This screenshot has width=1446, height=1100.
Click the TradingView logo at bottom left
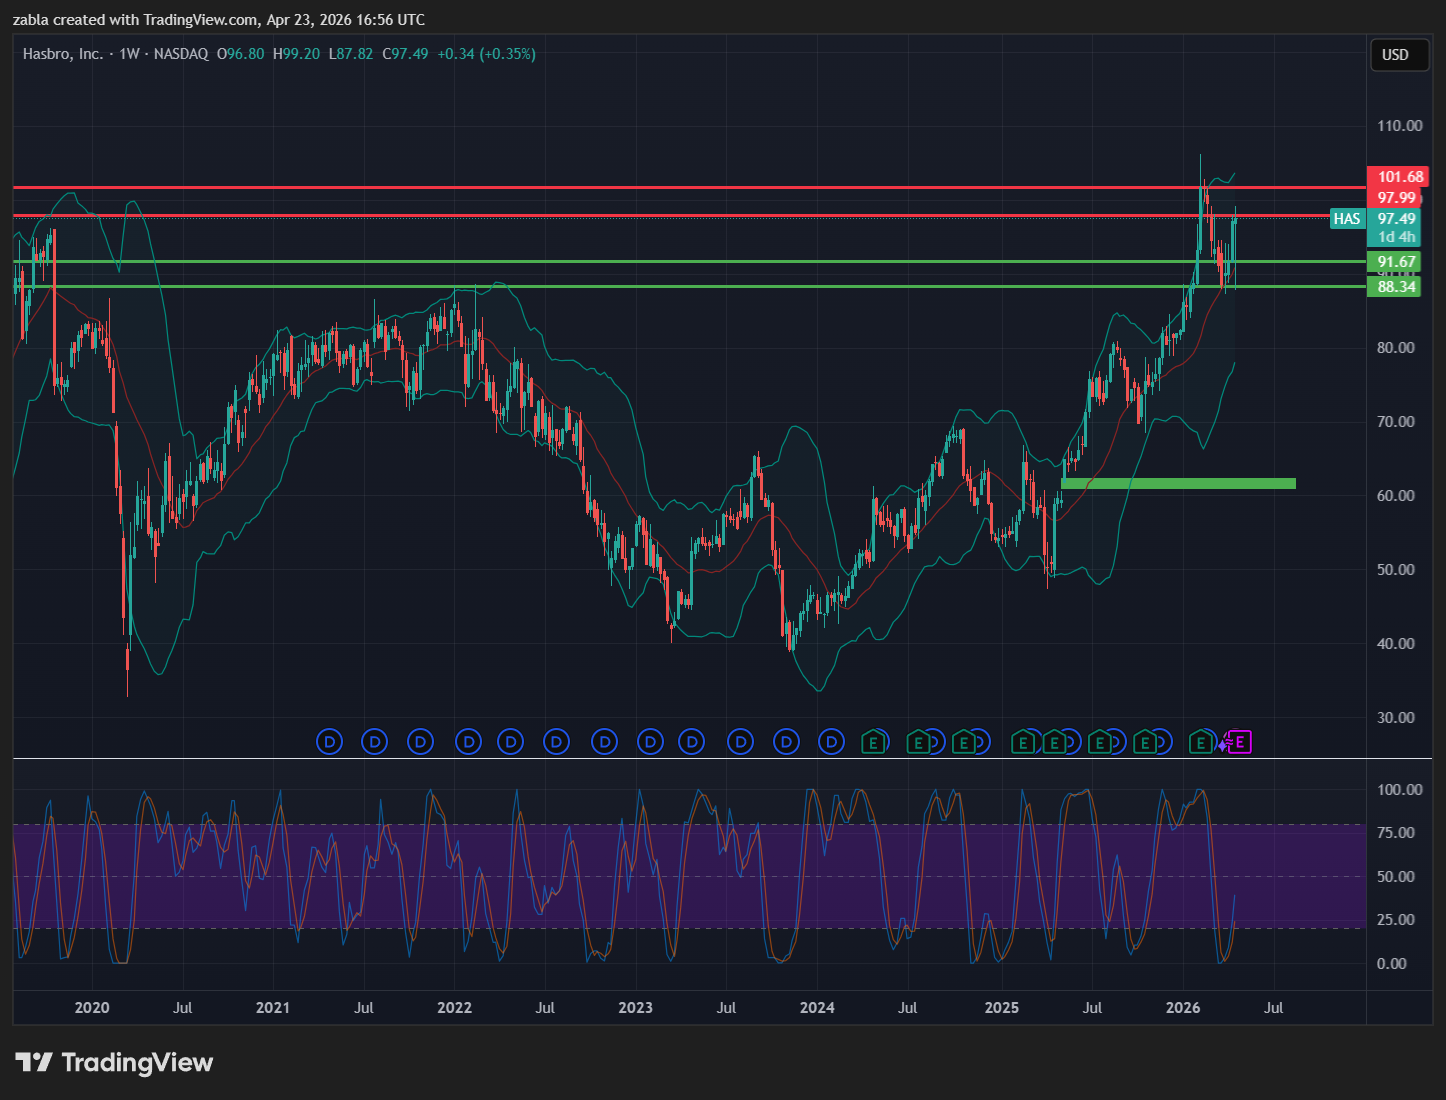[114, 1062]
